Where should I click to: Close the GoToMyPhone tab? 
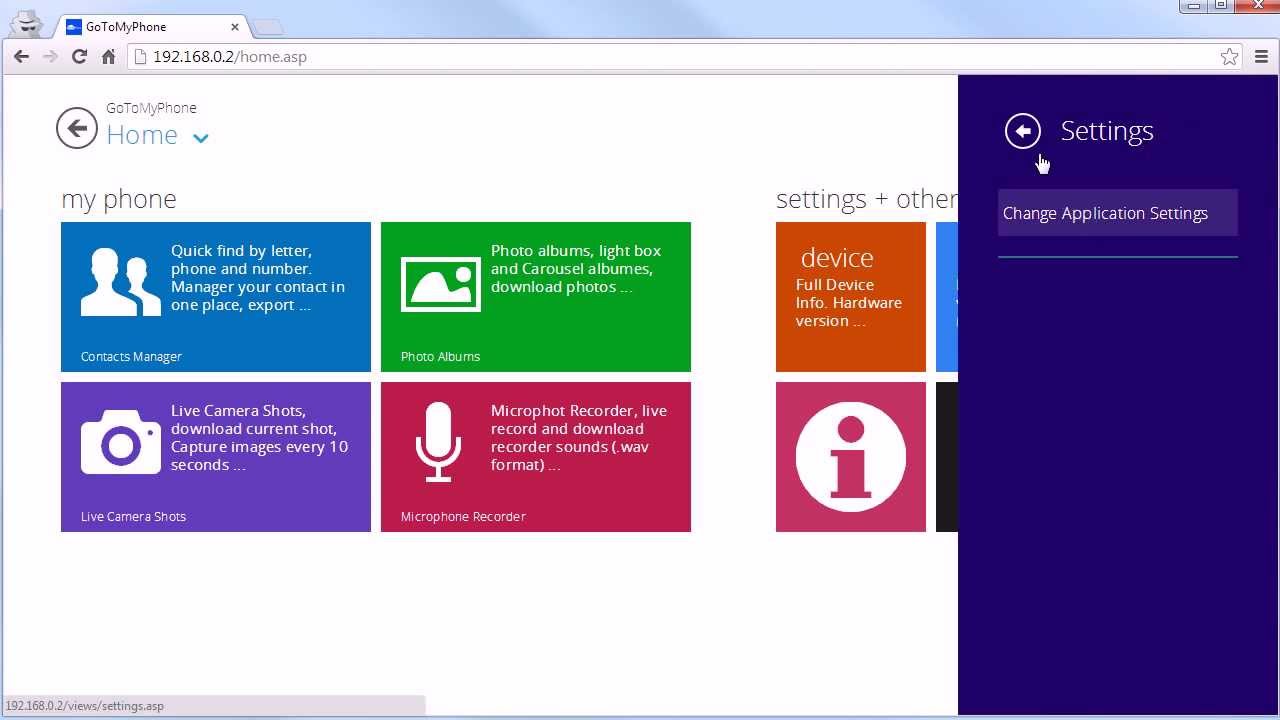[x=235, y=27]
